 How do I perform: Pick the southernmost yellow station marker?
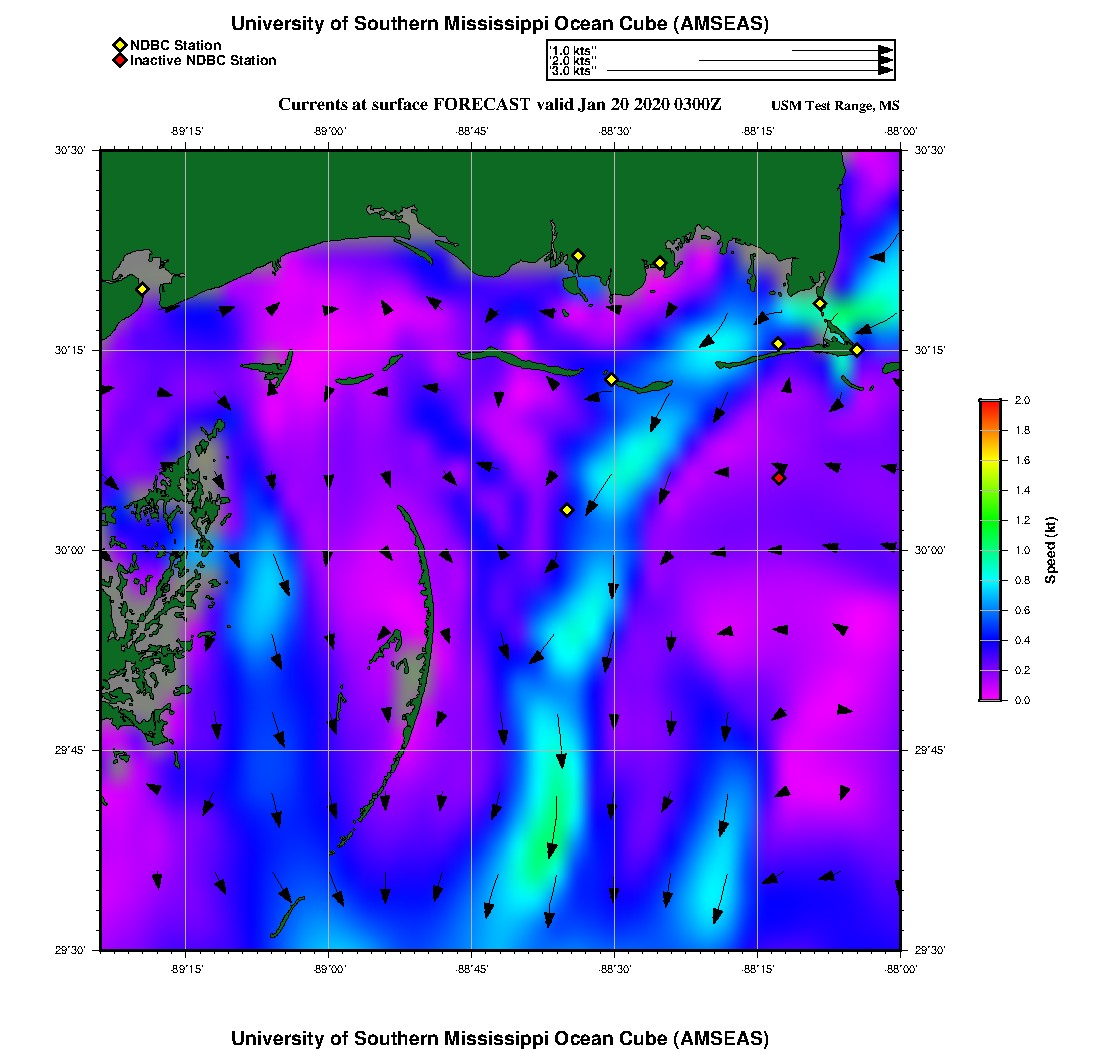click(567, 510)
